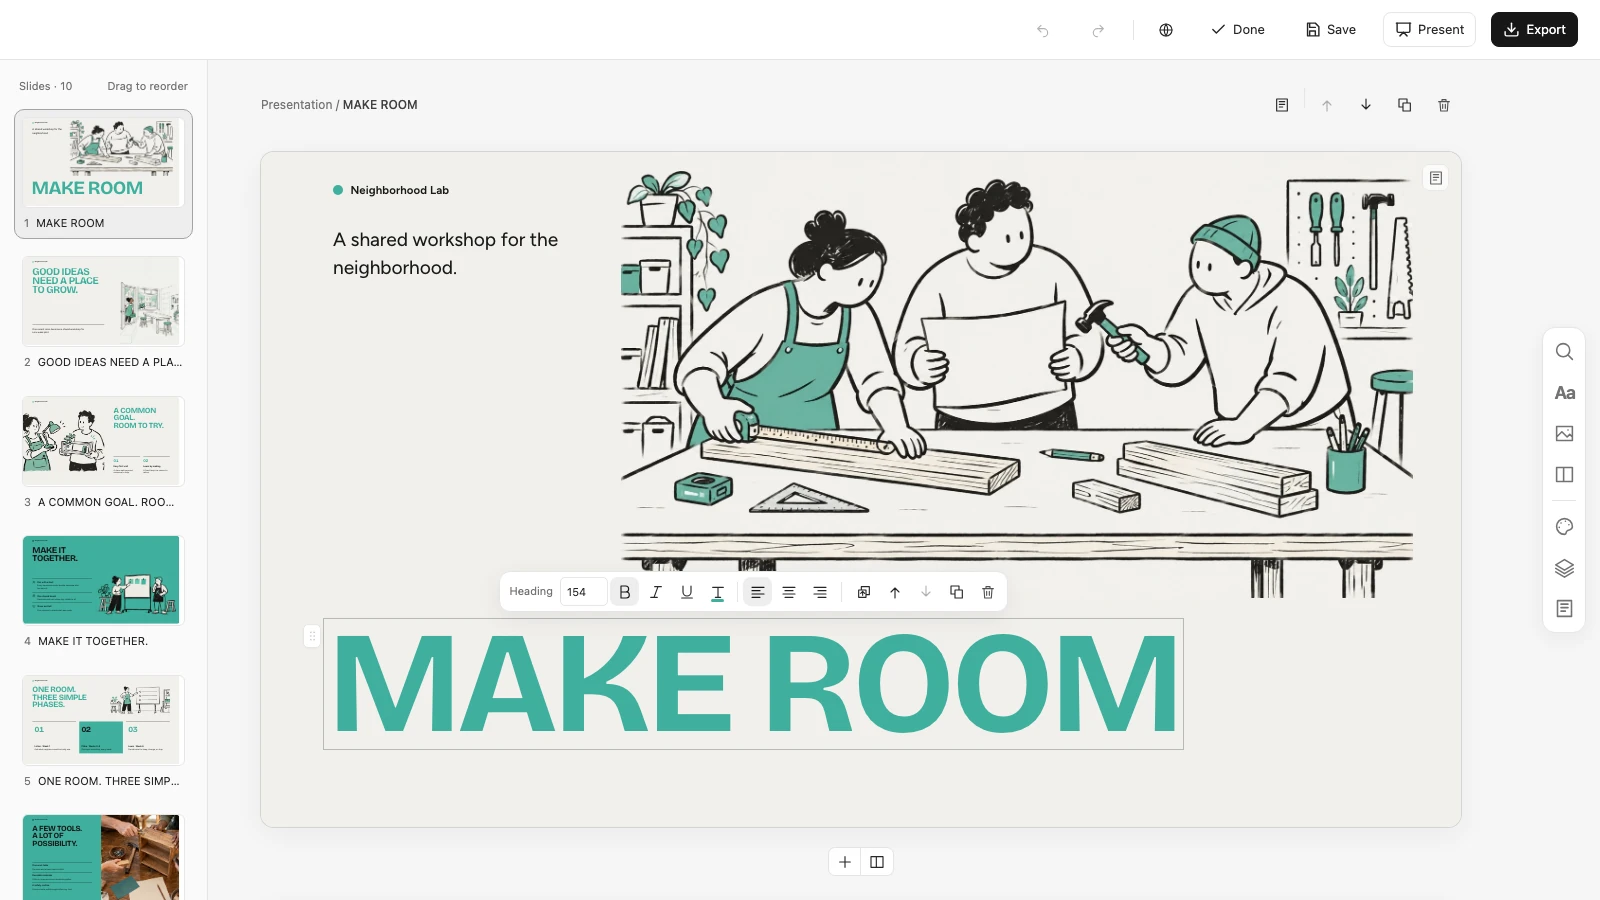Click the Export button

click(1534, 30)
